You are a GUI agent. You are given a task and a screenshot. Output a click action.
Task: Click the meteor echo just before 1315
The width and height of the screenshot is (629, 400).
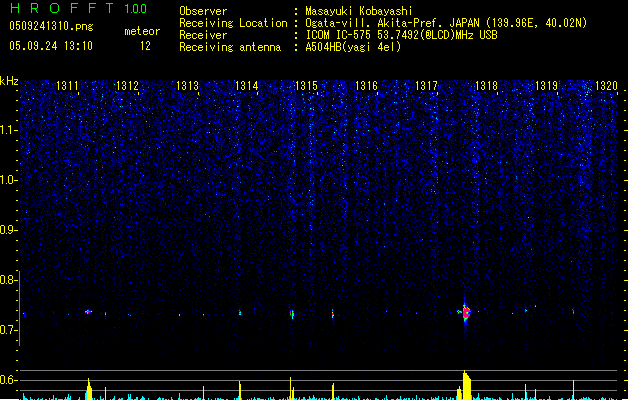point(292,313)
